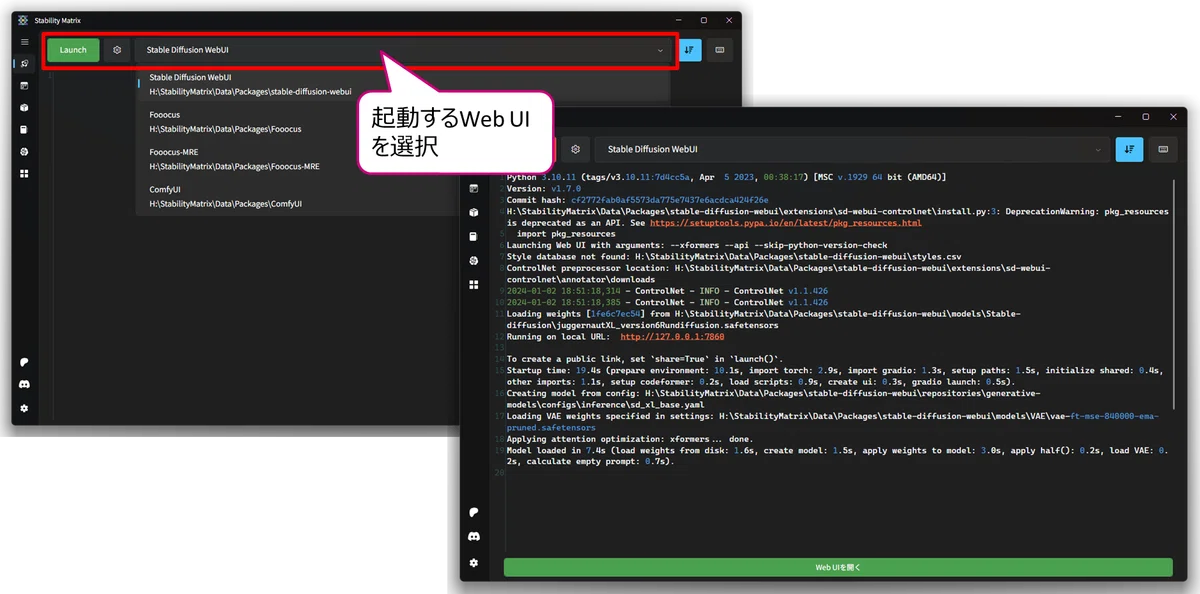The image size is (1200, 594).
Task: Click the package dropdown chevron in back window
Action: 660,50
